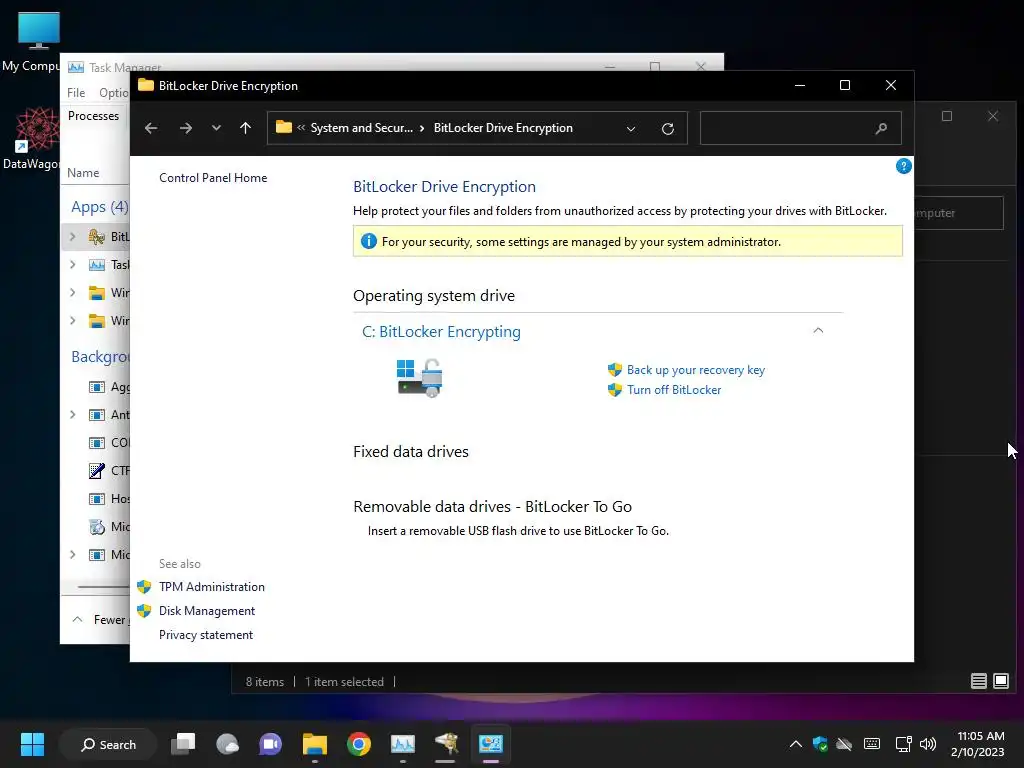Switch to BitLocker keys taskbar icon
The width and height of the screenshot is (1024, 768).
[x=447, y=744]
